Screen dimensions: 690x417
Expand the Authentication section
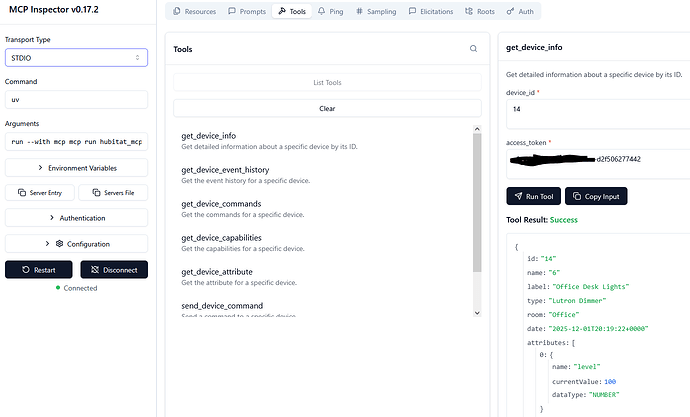pyautogui.click(x=76, y=217)
